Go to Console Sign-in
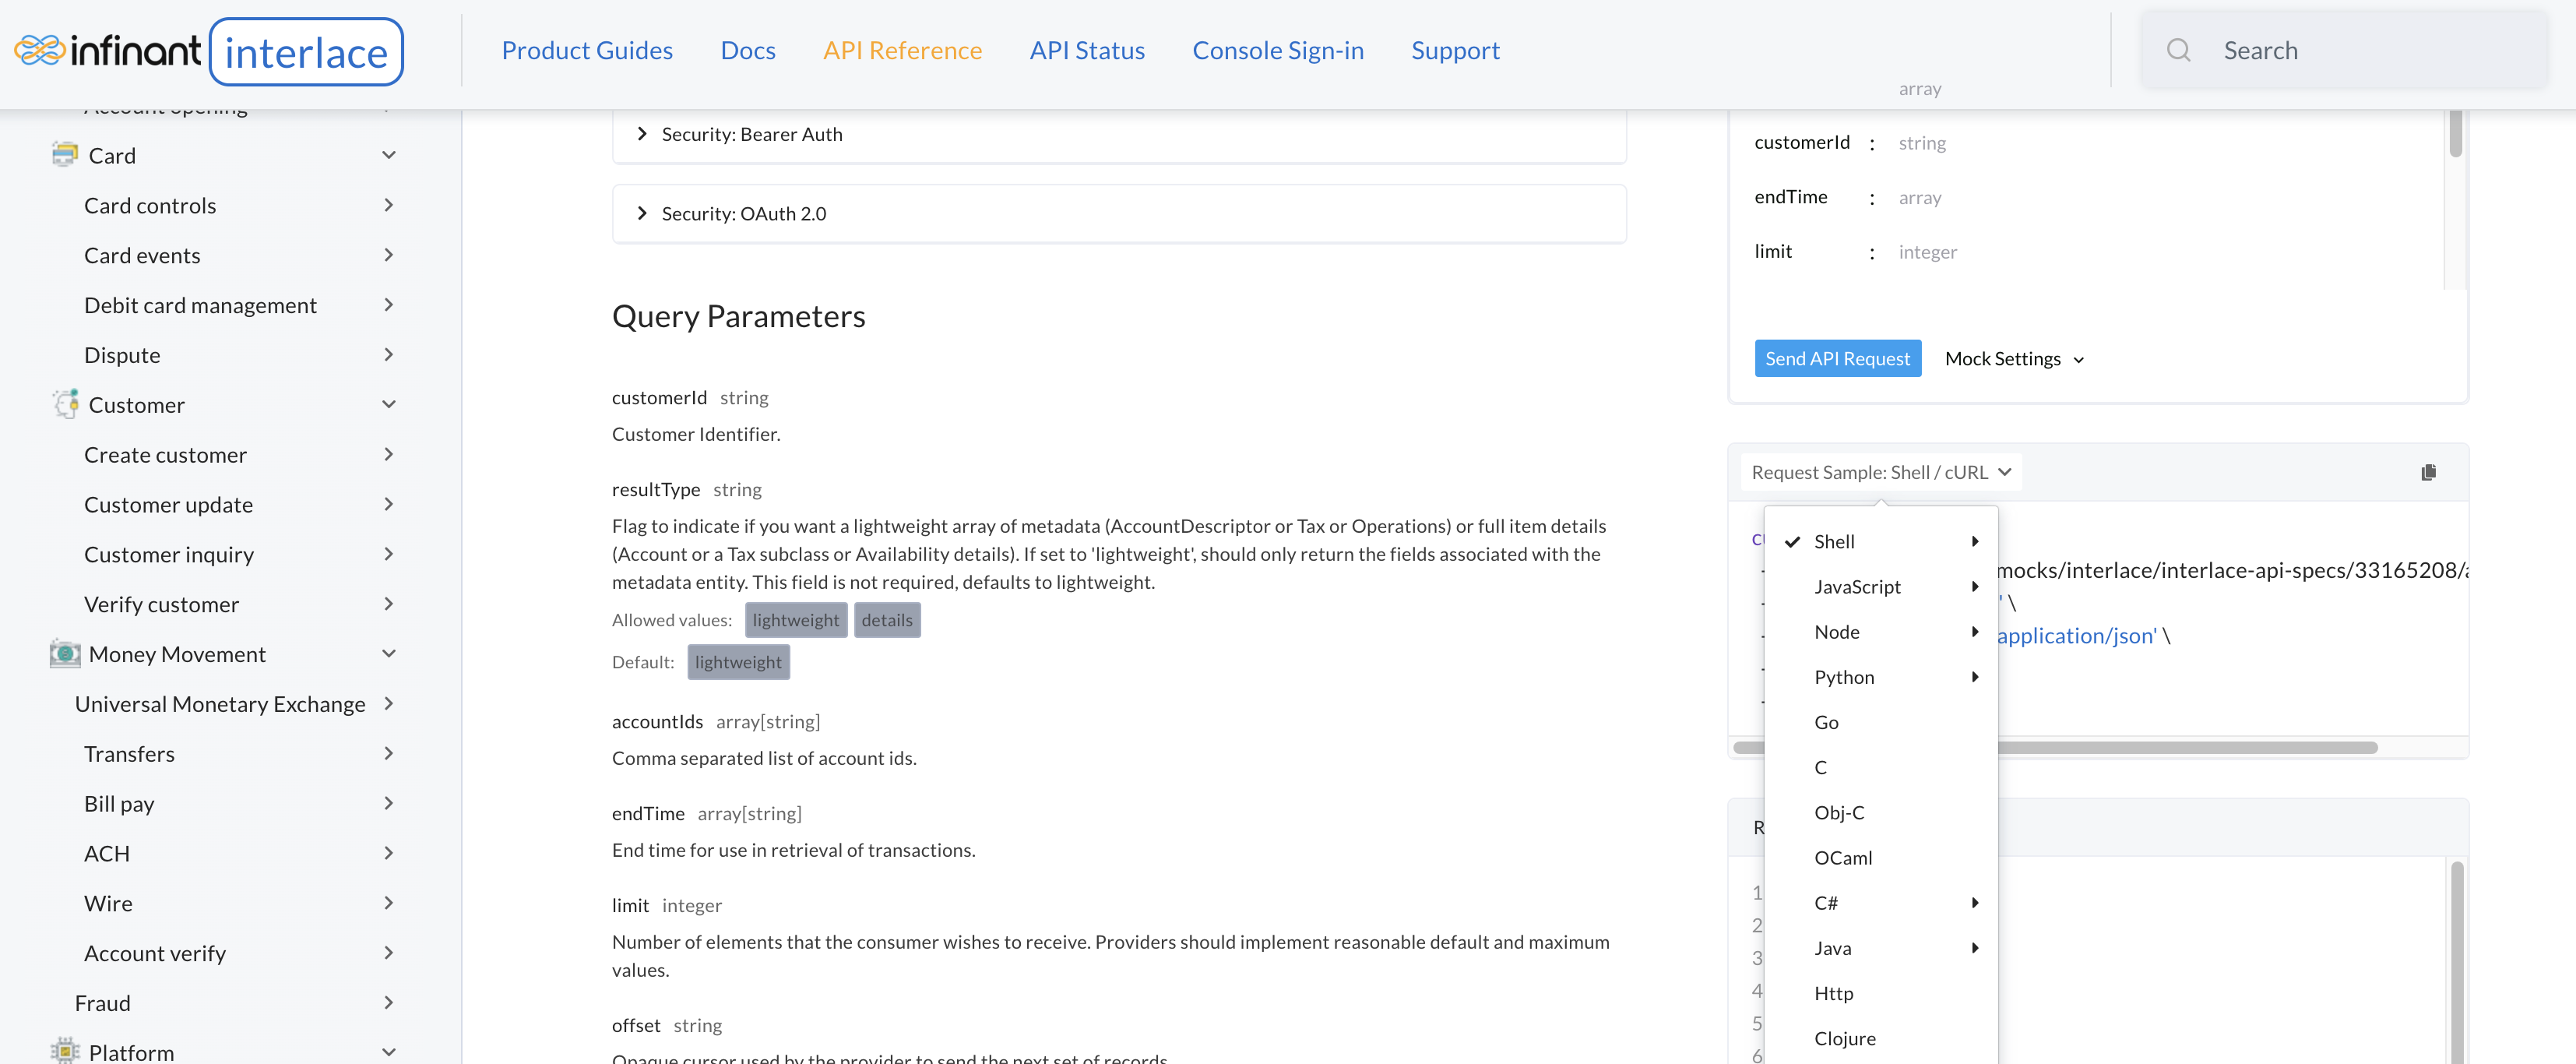Viewport: 2576px width, 1064px height. click(1277, 50)
